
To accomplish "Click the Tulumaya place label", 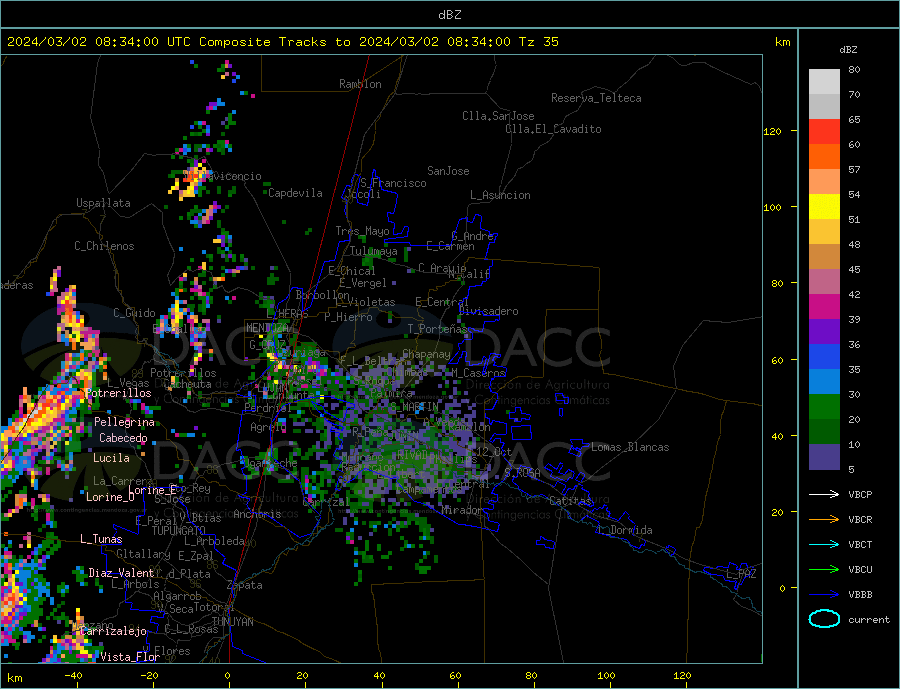I will [374, 251].
